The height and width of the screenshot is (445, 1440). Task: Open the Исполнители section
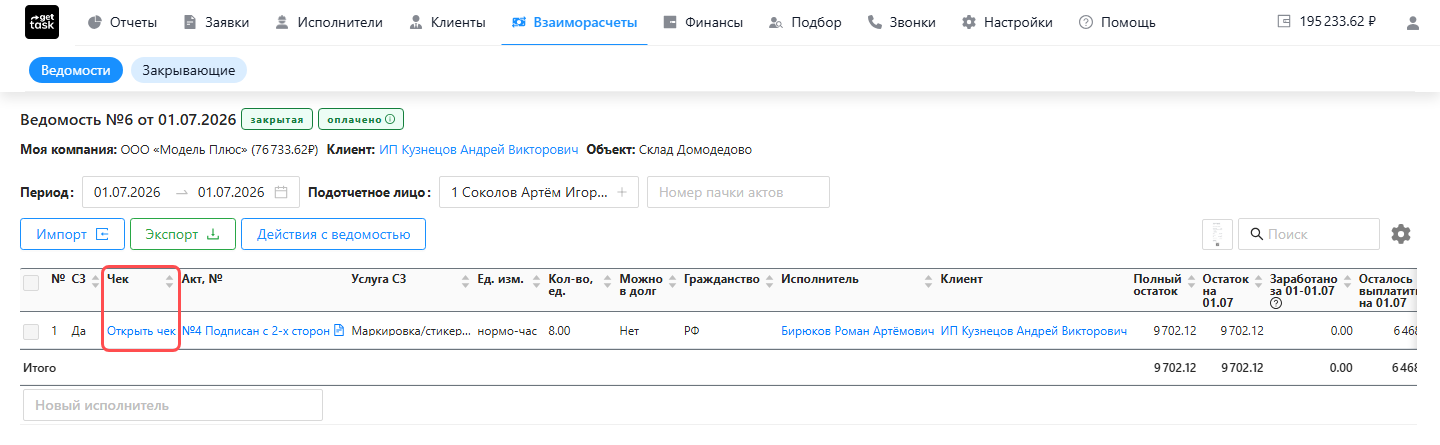tap(328, 22)
